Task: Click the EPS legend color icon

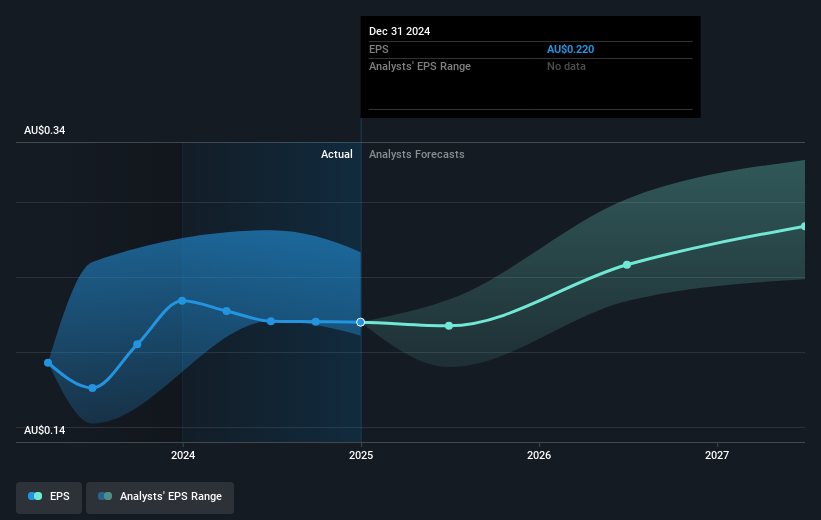Action: pos(35,496)
